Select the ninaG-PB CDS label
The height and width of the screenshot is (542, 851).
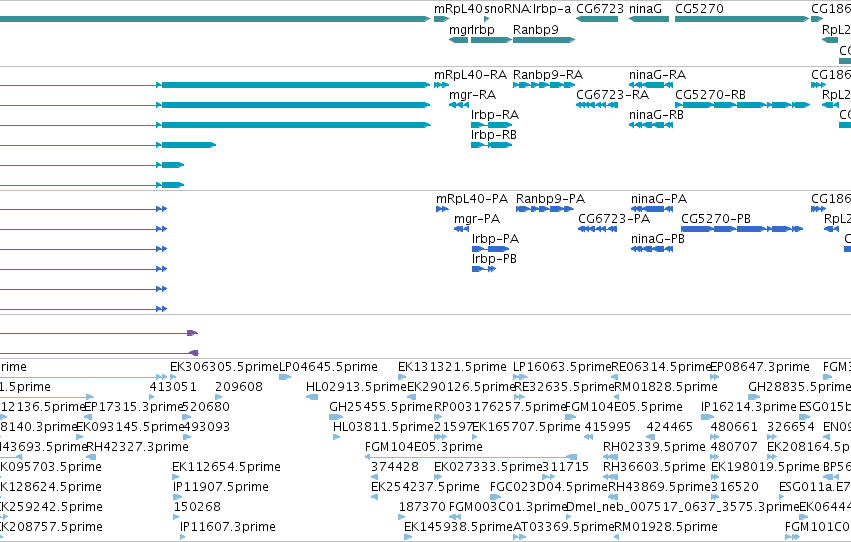click(x=658, y=239)
